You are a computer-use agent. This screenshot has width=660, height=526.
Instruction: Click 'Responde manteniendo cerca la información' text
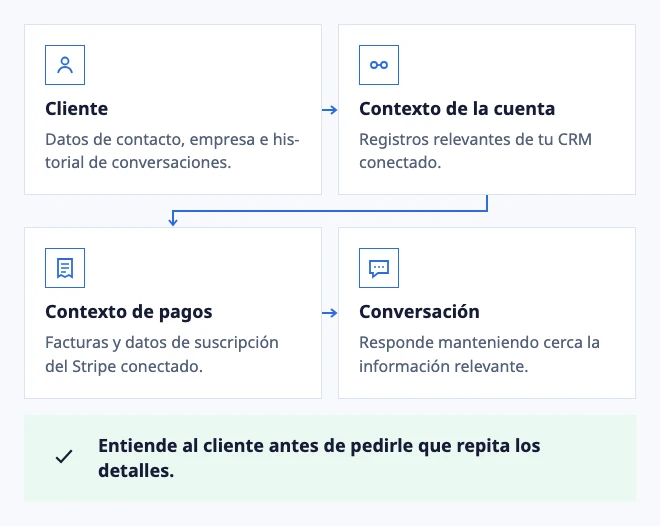(x=479, y=354)
